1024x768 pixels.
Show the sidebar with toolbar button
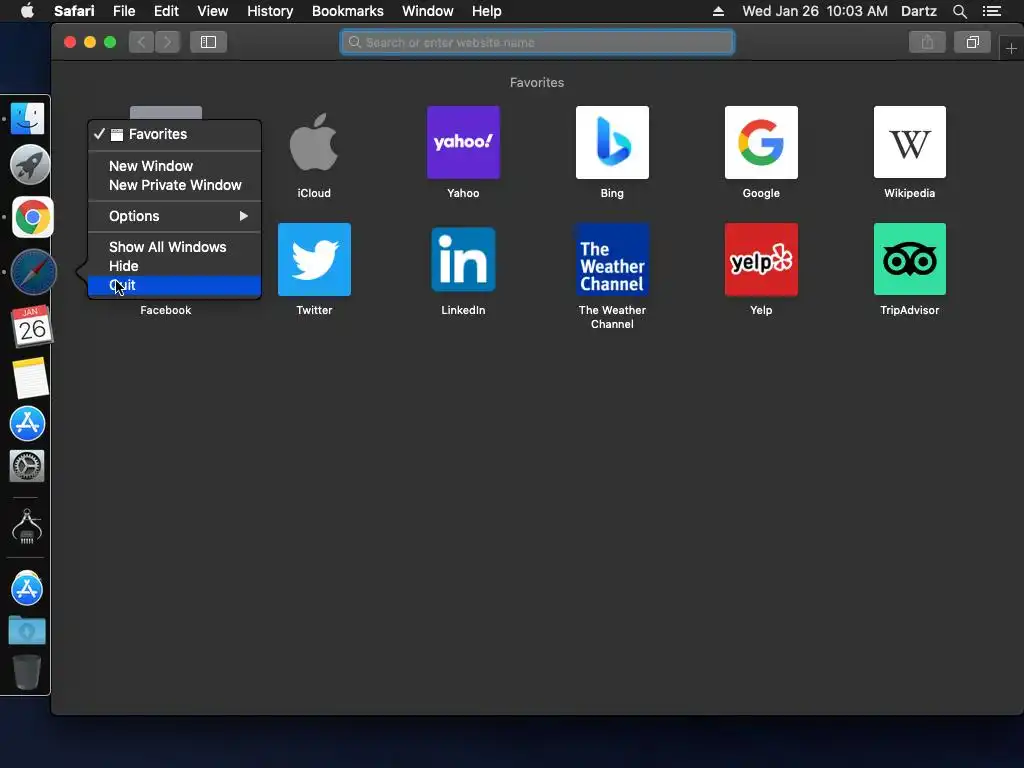(208, 42)
